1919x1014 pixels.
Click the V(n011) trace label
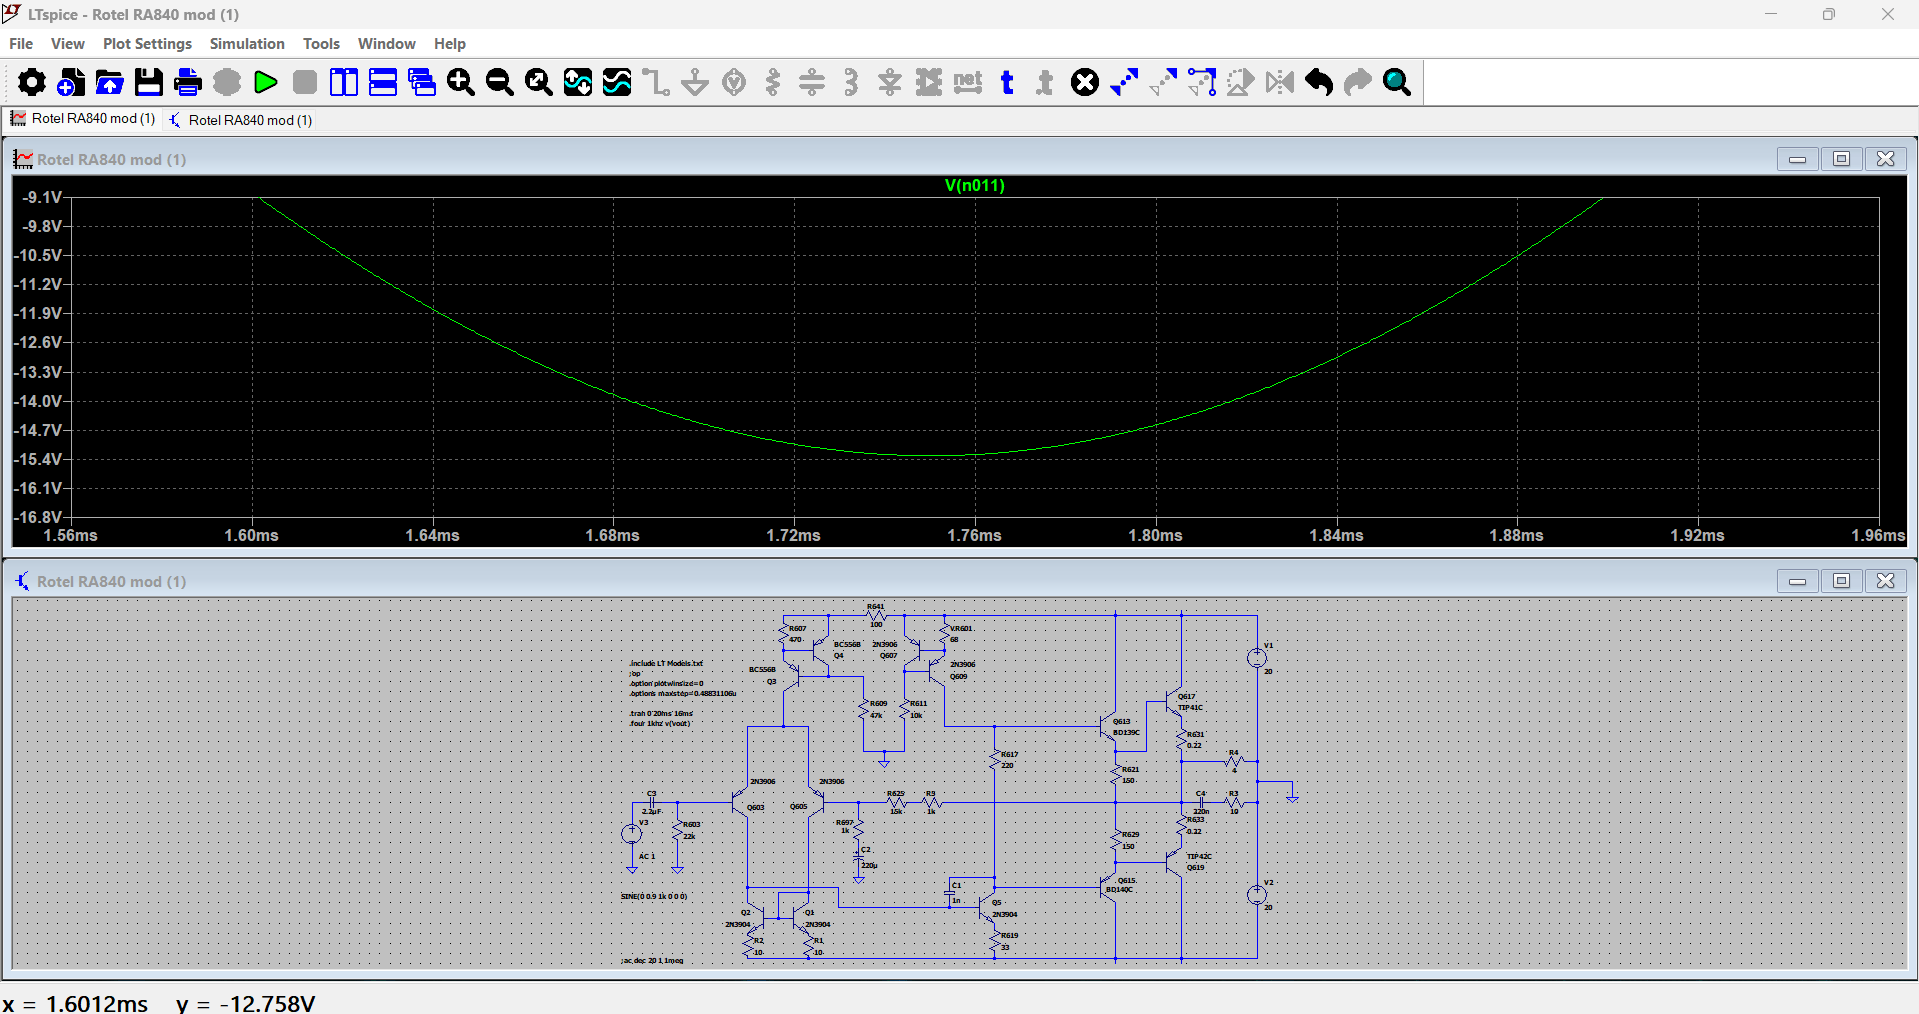click(975, 186)
